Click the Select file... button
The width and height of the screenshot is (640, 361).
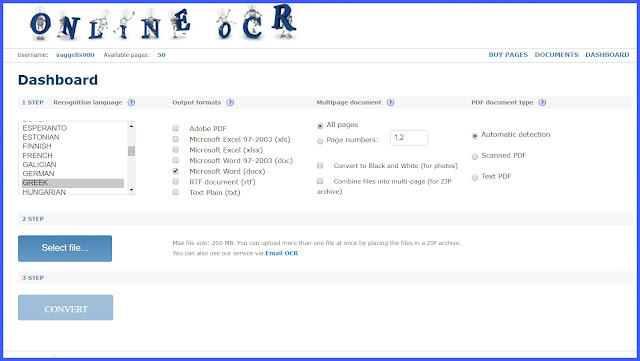[65, 248]
